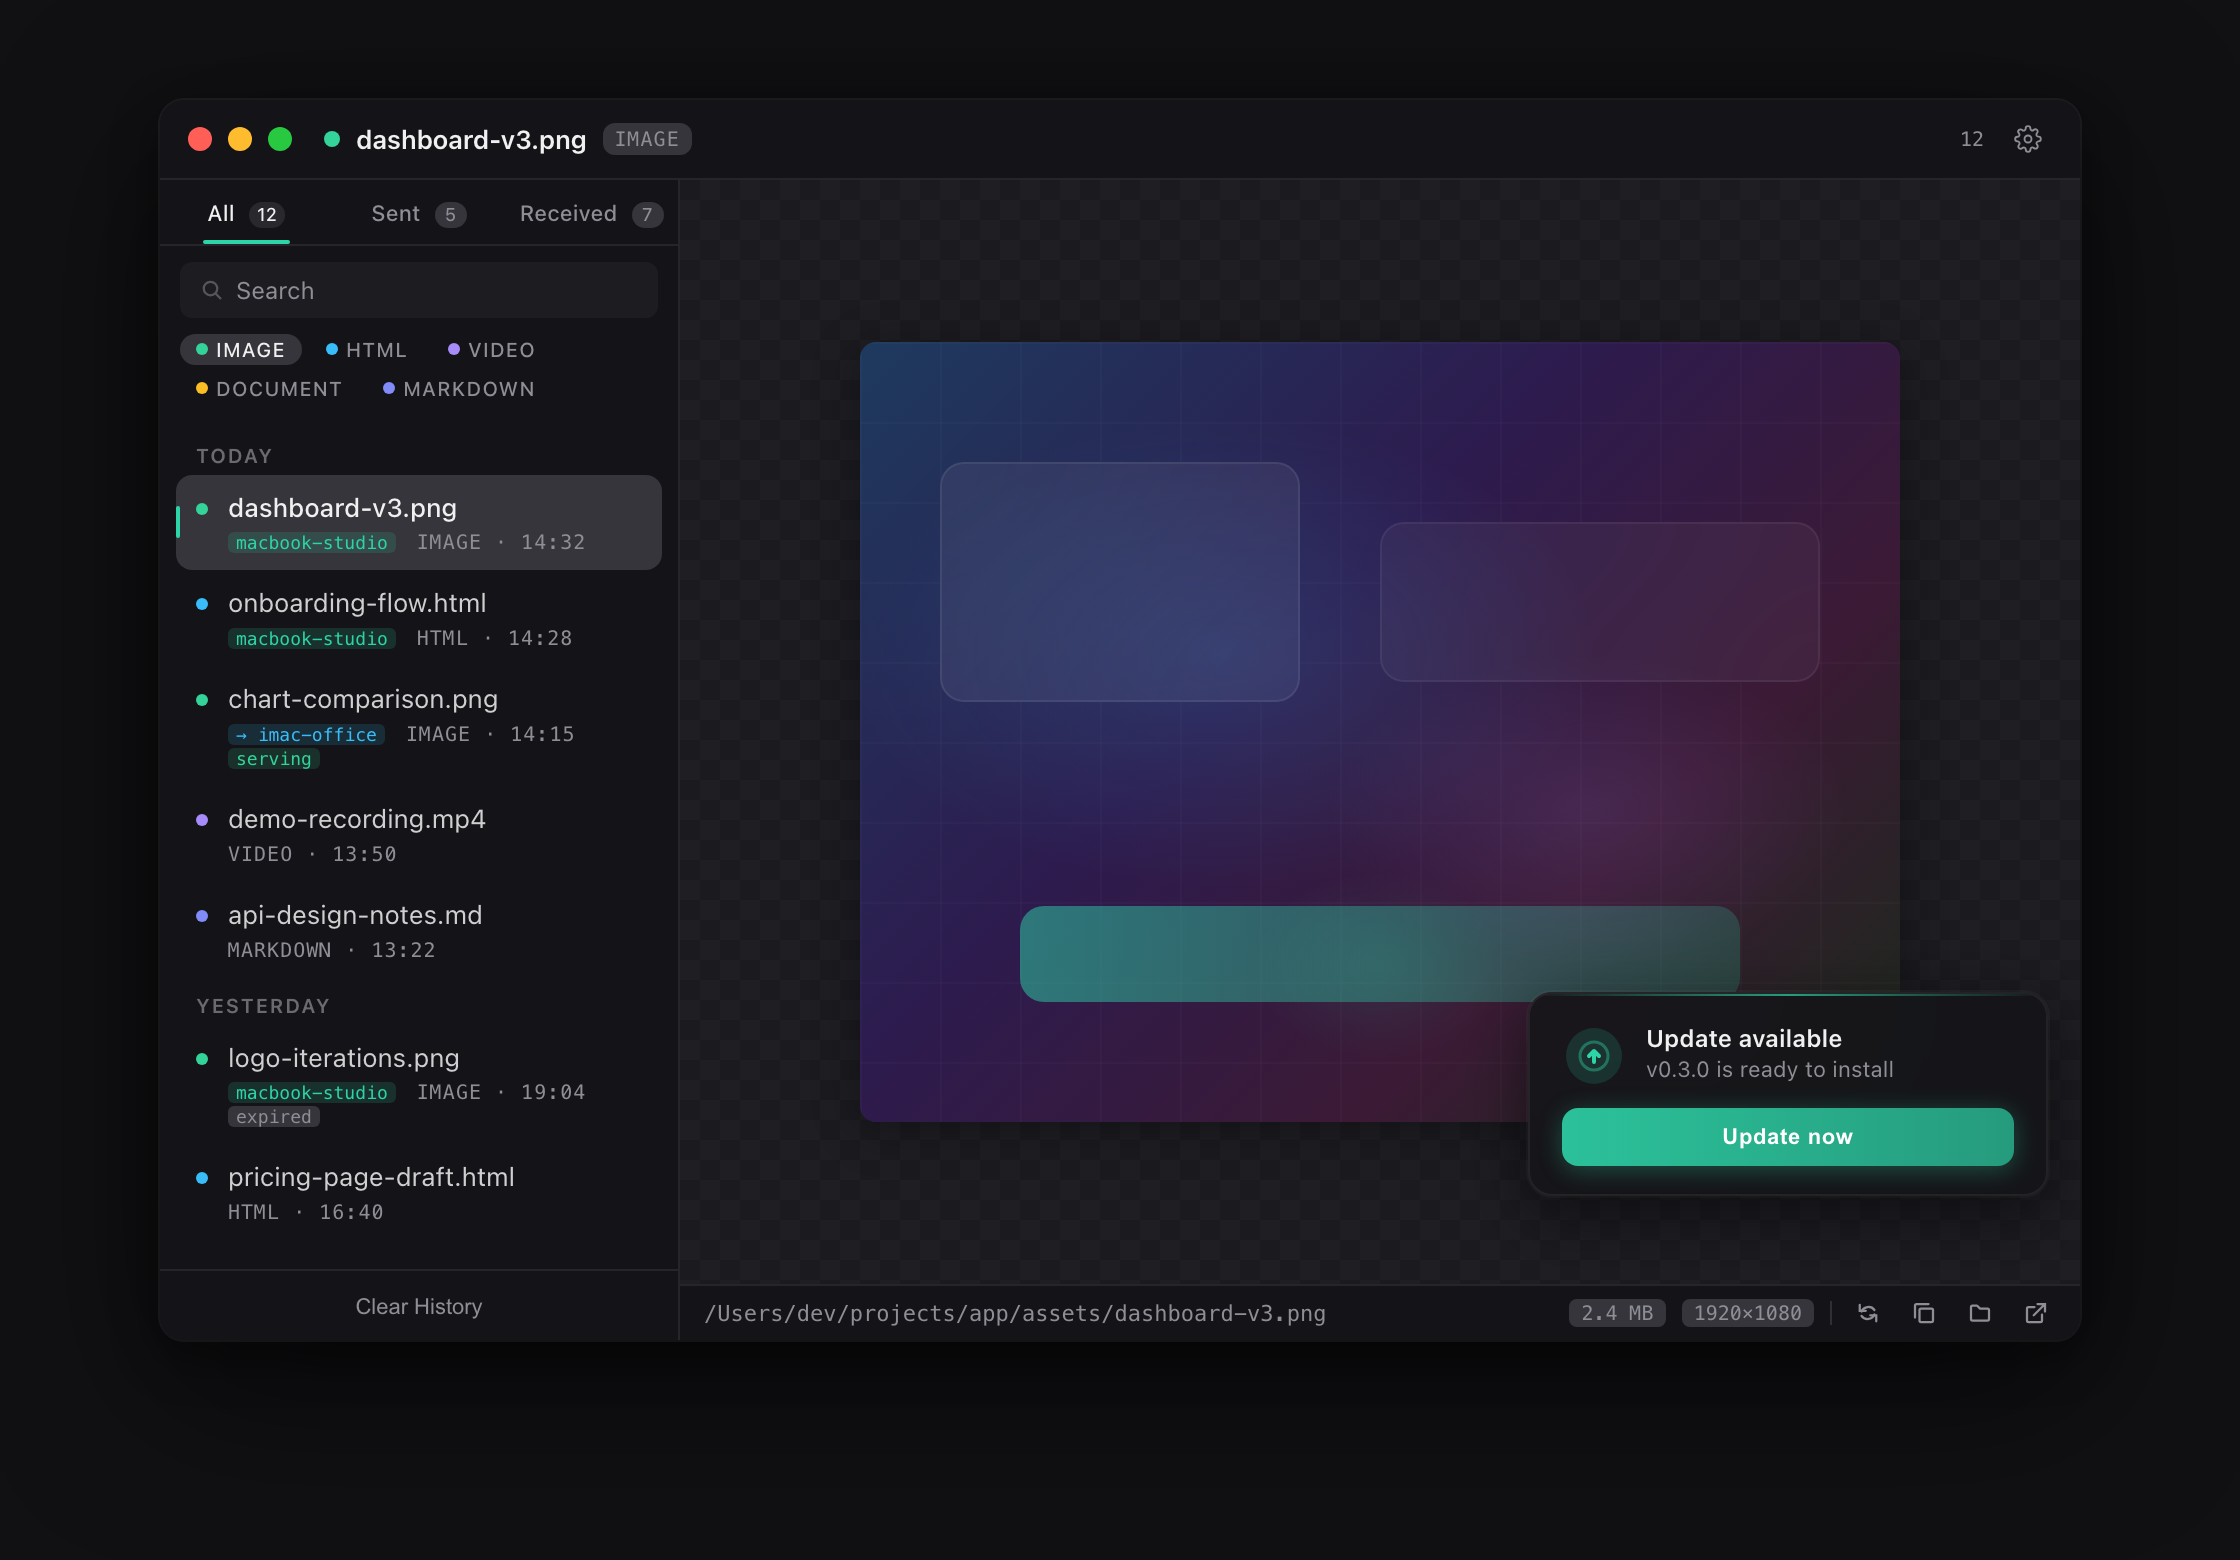Click the Update now button
The height and width of the screenshot is (1560, 2240).
(x=1787, y=1137)
